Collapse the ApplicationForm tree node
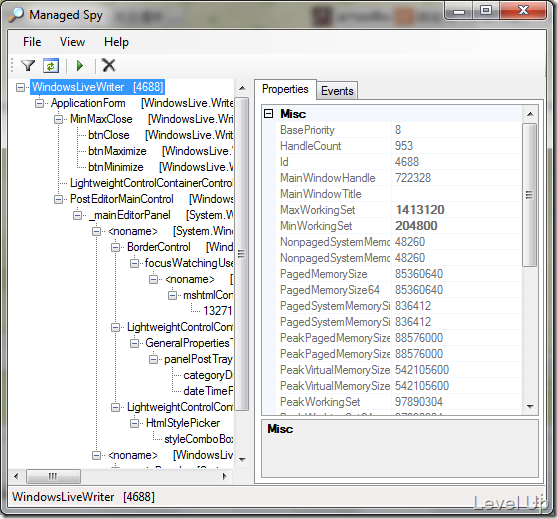This screenshot has width=558, height=519. (40, 103)
